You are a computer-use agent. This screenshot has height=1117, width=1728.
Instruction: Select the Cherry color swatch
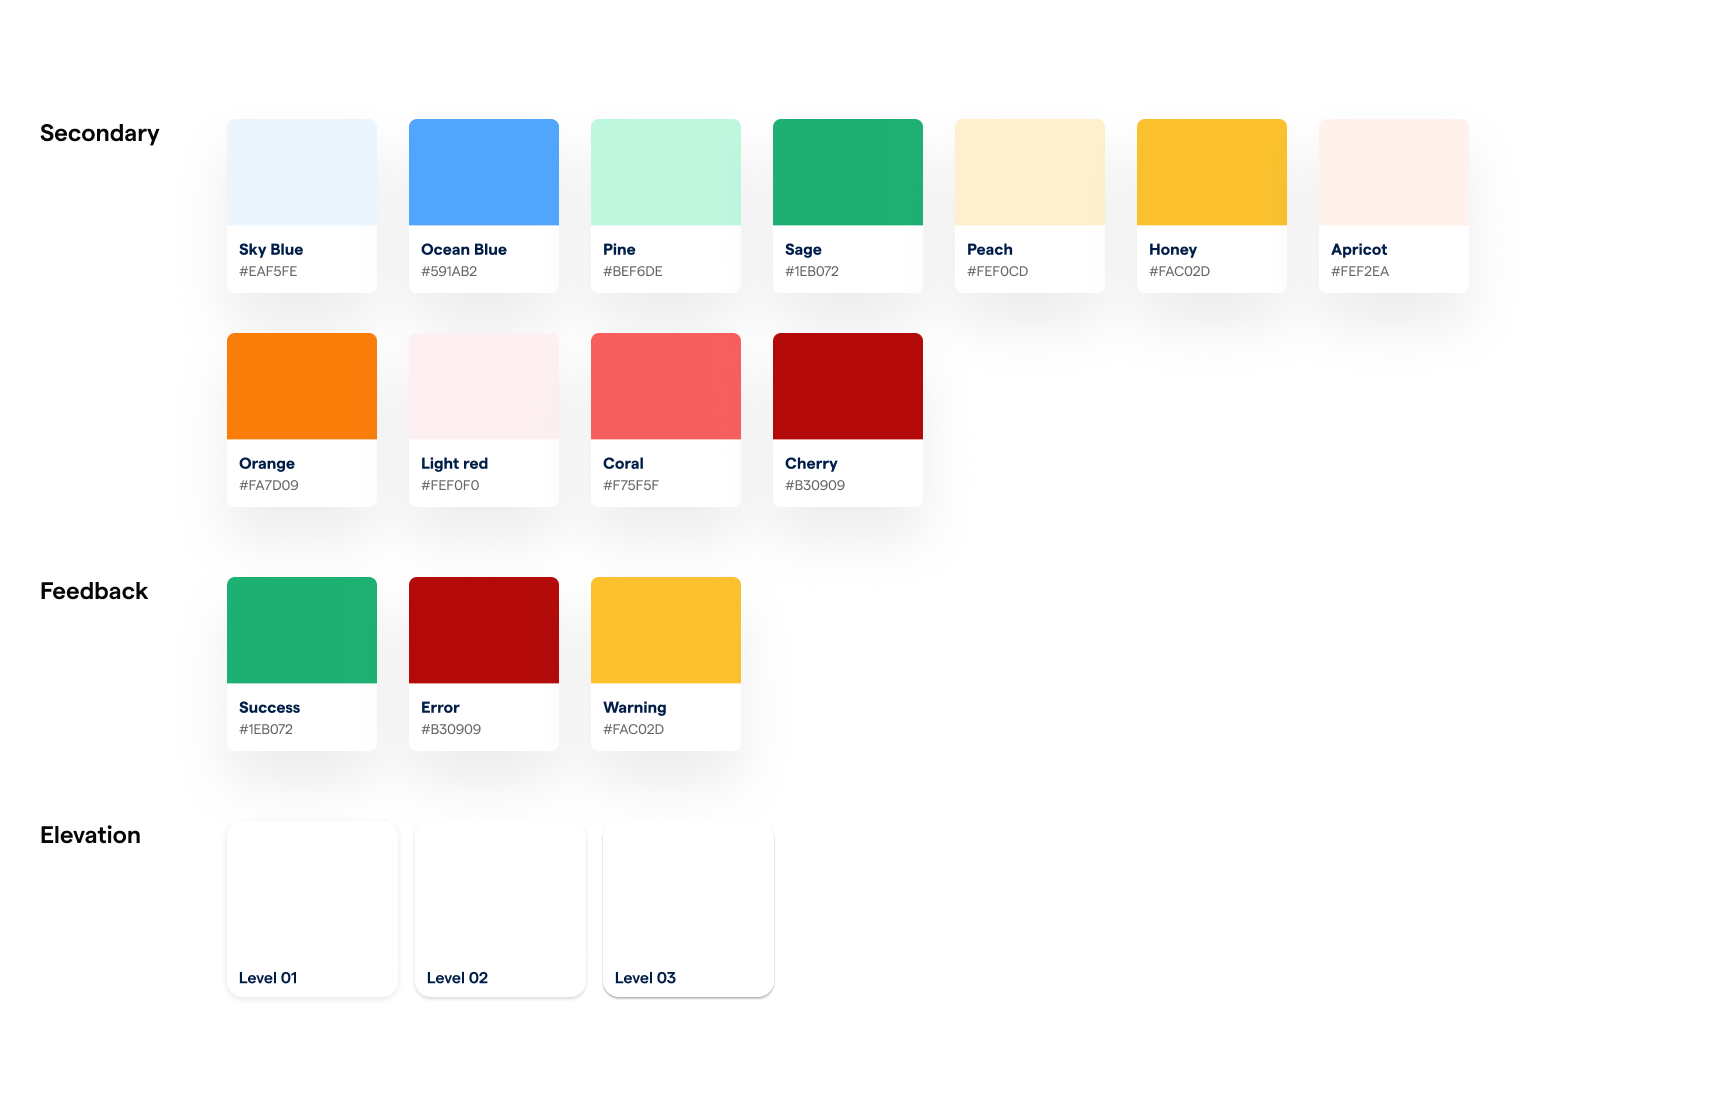tap(847, 385)
